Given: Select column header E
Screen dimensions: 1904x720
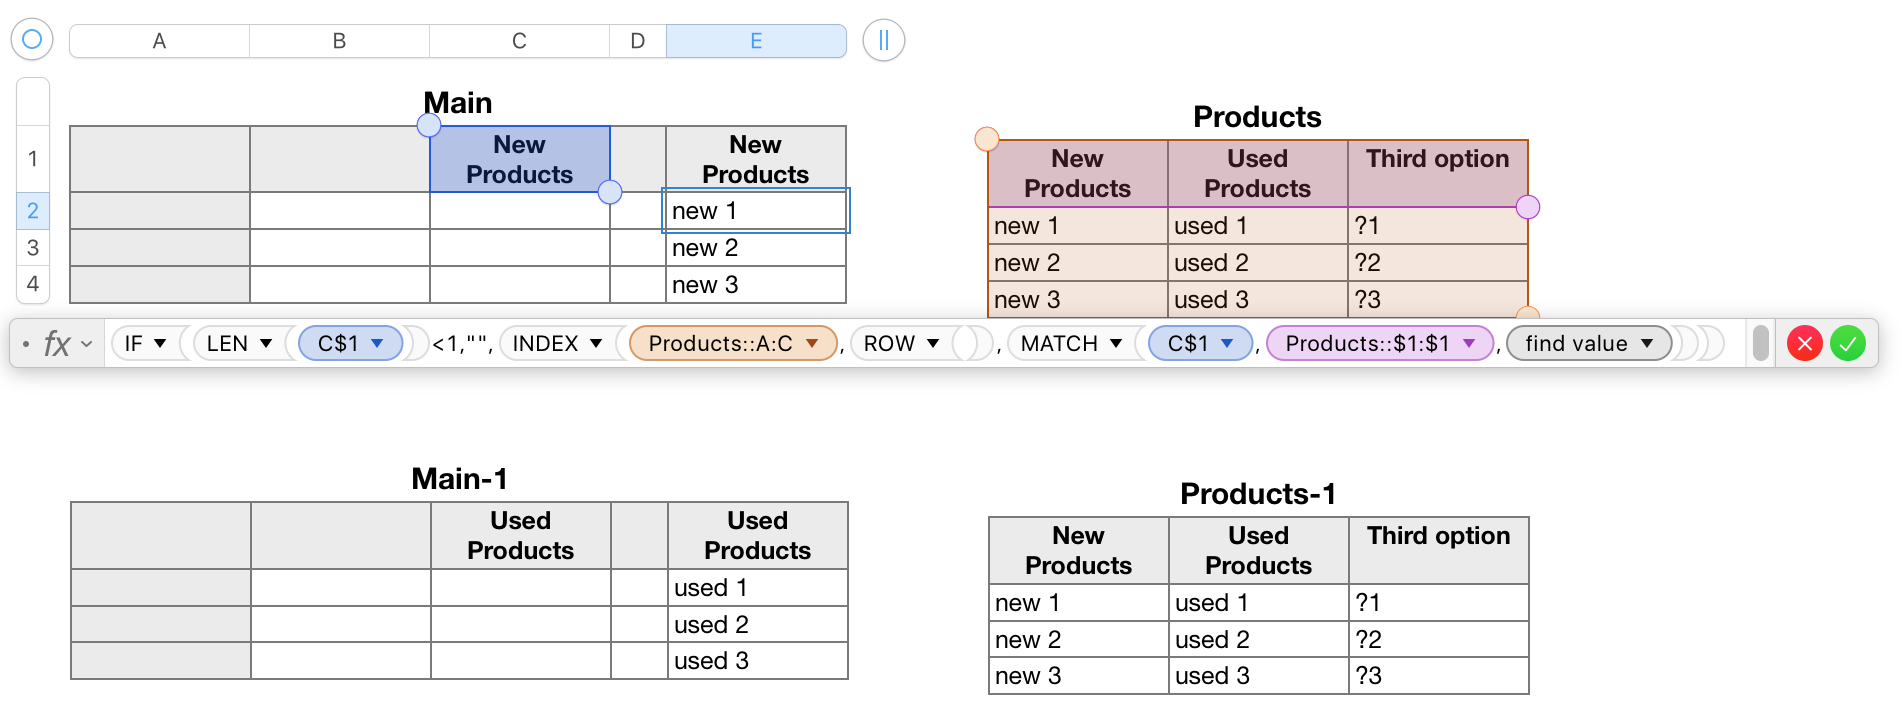Looking at the screenshot, I should coord(756,41).
